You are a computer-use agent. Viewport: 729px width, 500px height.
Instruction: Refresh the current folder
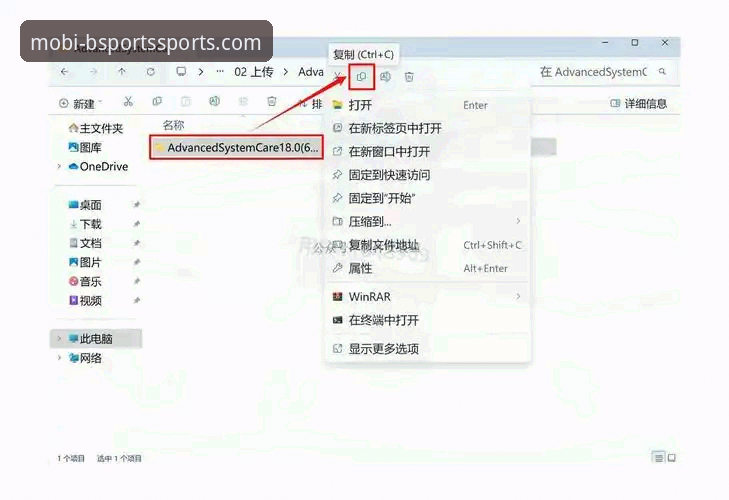[x=151, y=72]
